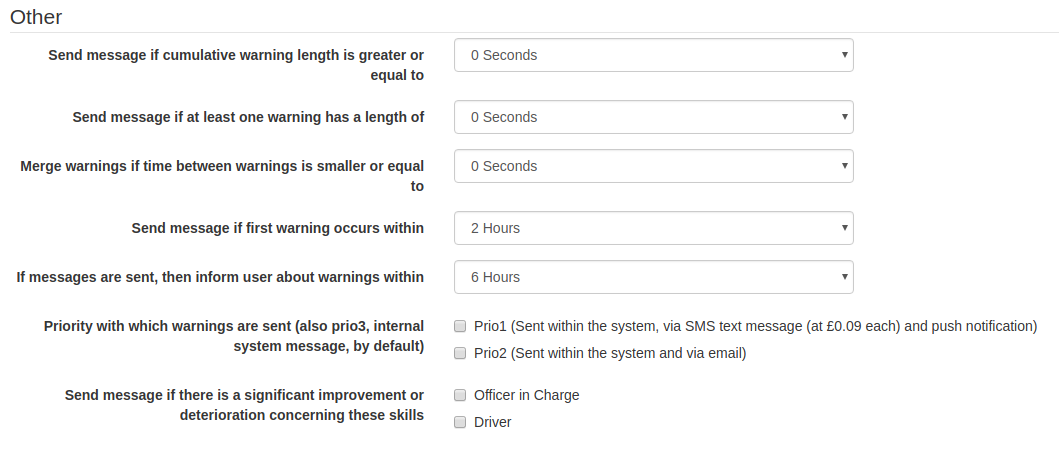Click the 'first warning occurs within' label
Screen dimensions: 1059x453
tap(277, 228)
